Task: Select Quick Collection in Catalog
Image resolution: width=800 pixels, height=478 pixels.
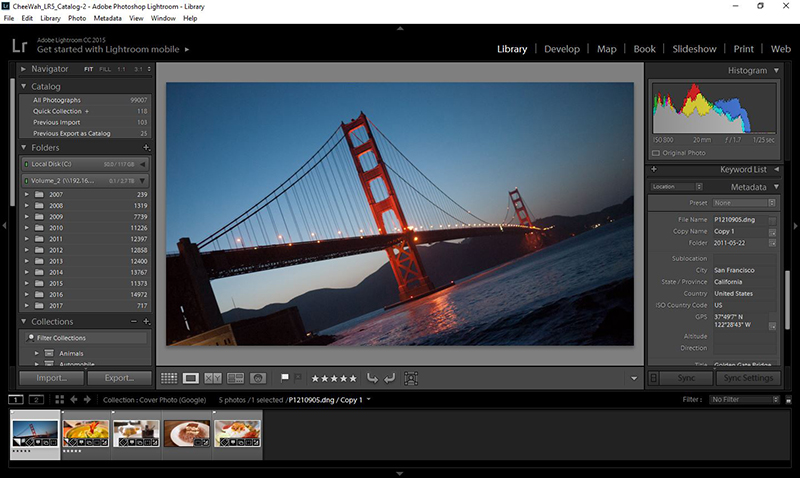Action: pos(85,111)
